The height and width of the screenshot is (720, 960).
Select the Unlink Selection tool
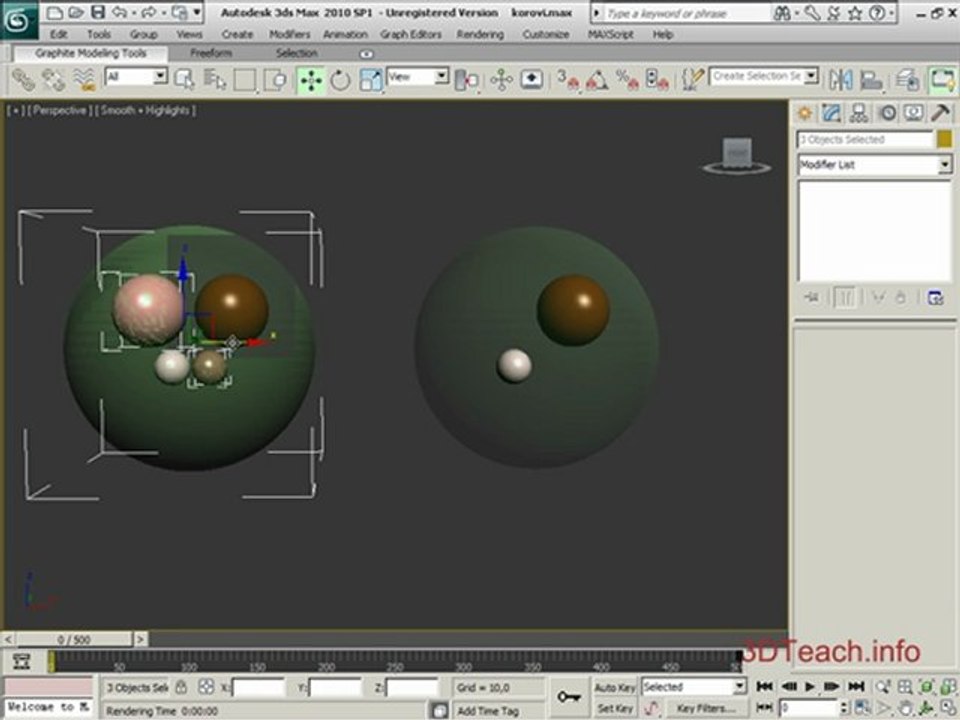coord(53,80)
